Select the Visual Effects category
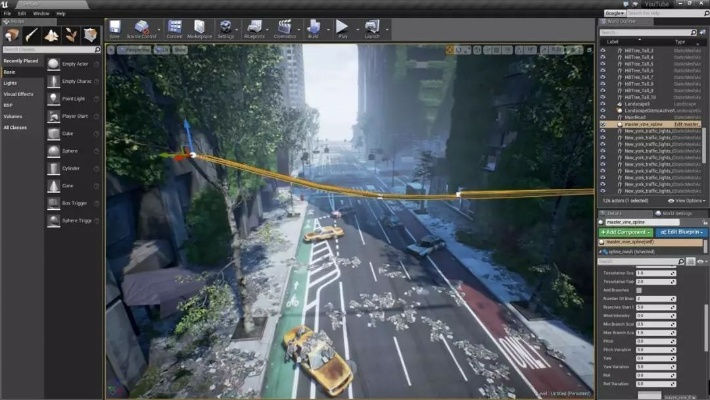This screenshot has height=400, width=710. coord(18,93)
